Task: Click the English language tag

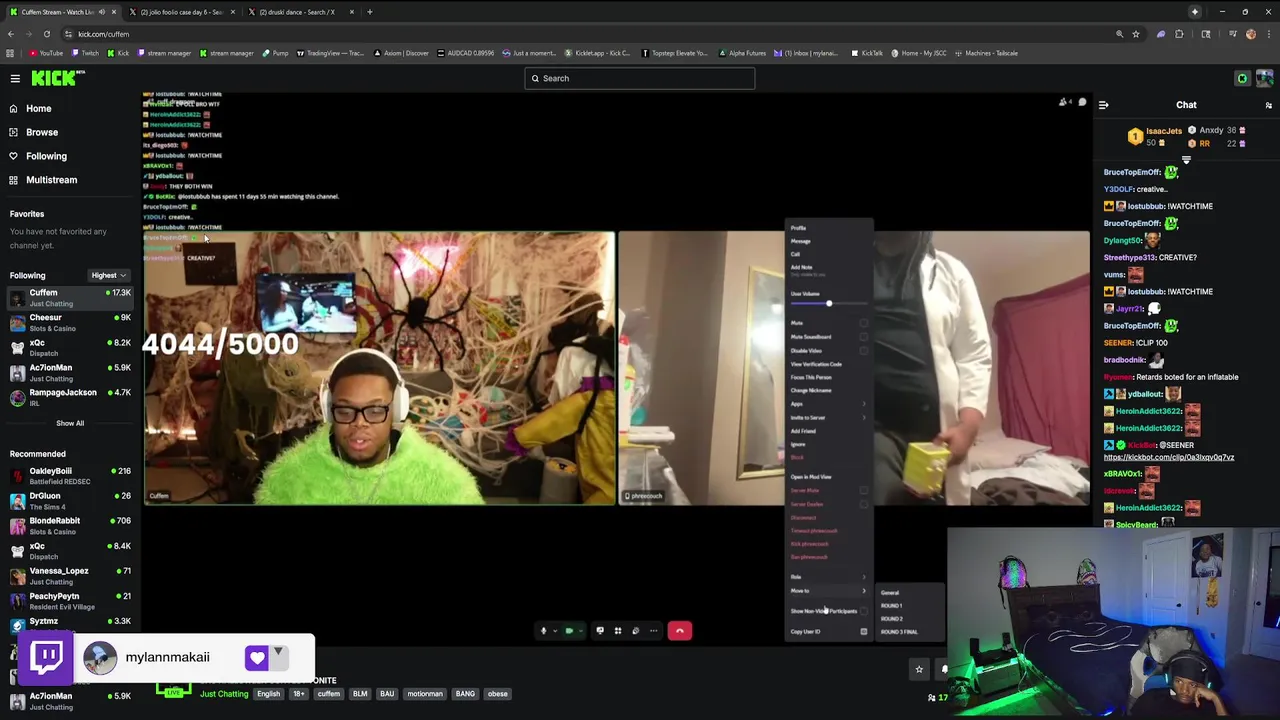Action: pos(268,694)
